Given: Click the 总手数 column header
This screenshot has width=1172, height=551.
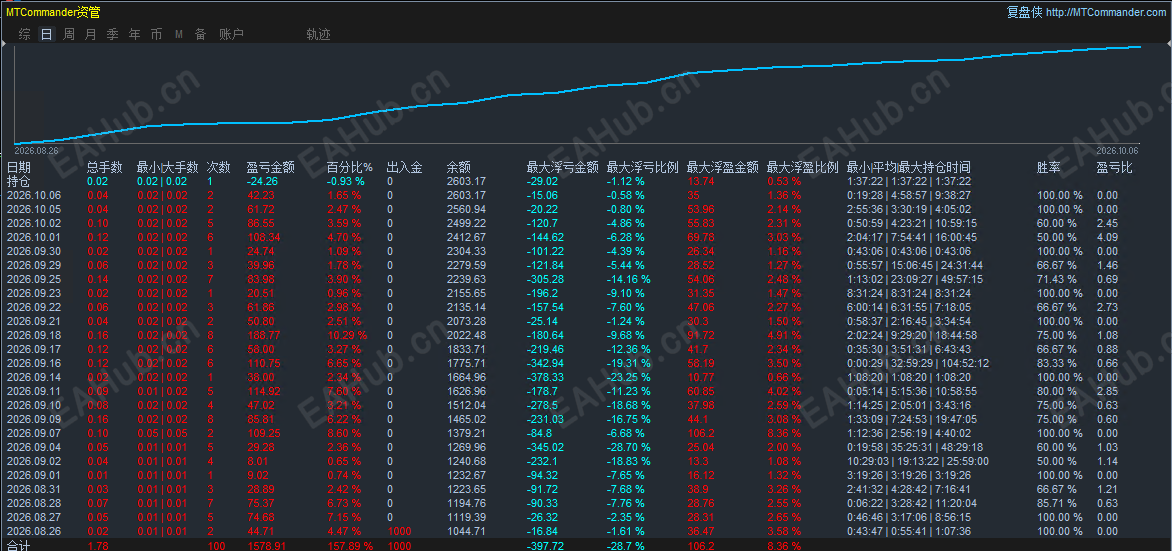Looking at the screenshot, I should 105,167.
